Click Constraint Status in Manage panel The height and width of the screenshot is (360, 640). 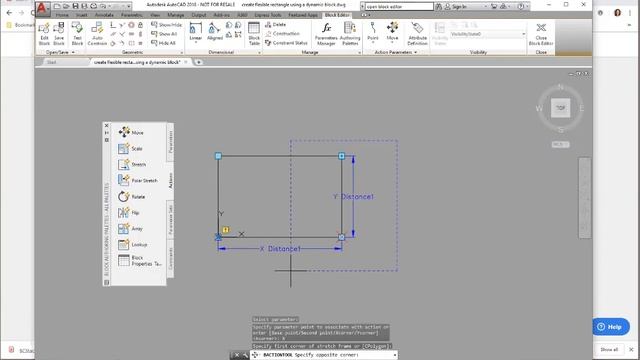pyautogui.click(x=286, y=42)
